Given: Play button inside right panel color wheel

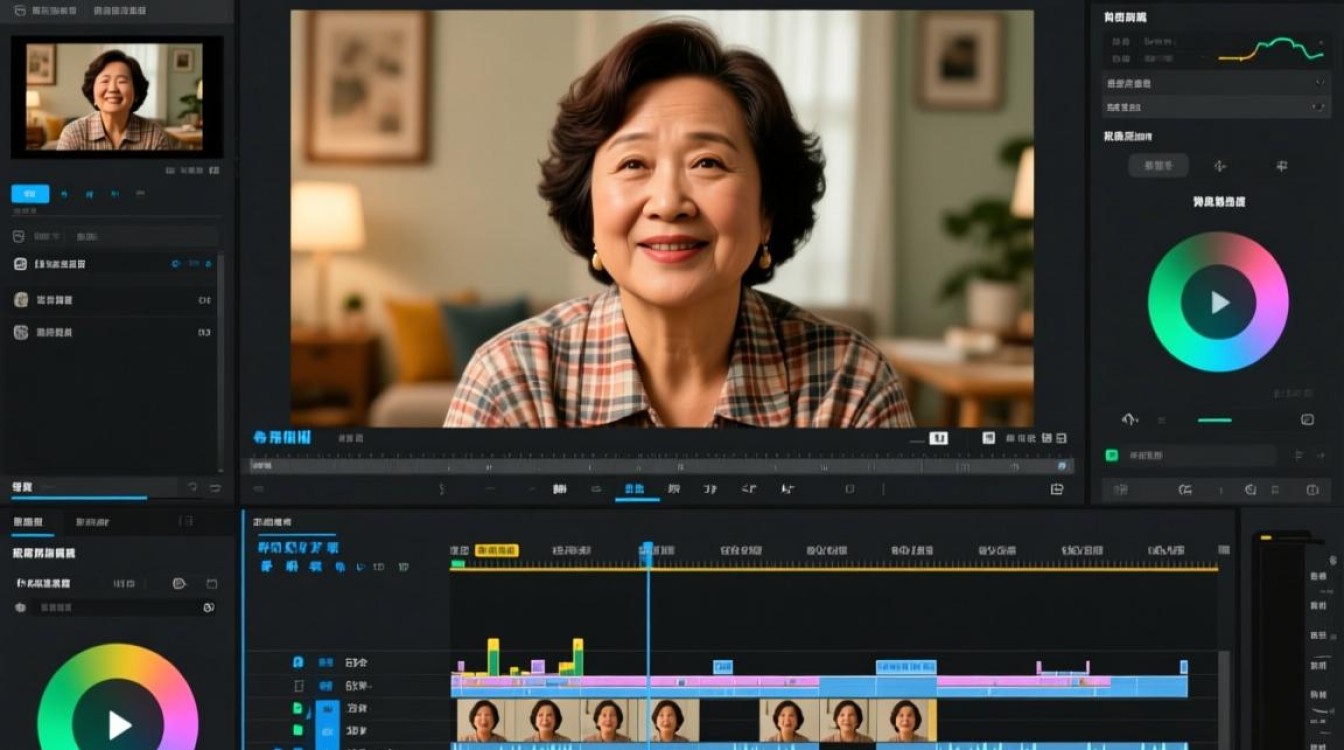Looking at the screenshot, I should coord(1218,302).
